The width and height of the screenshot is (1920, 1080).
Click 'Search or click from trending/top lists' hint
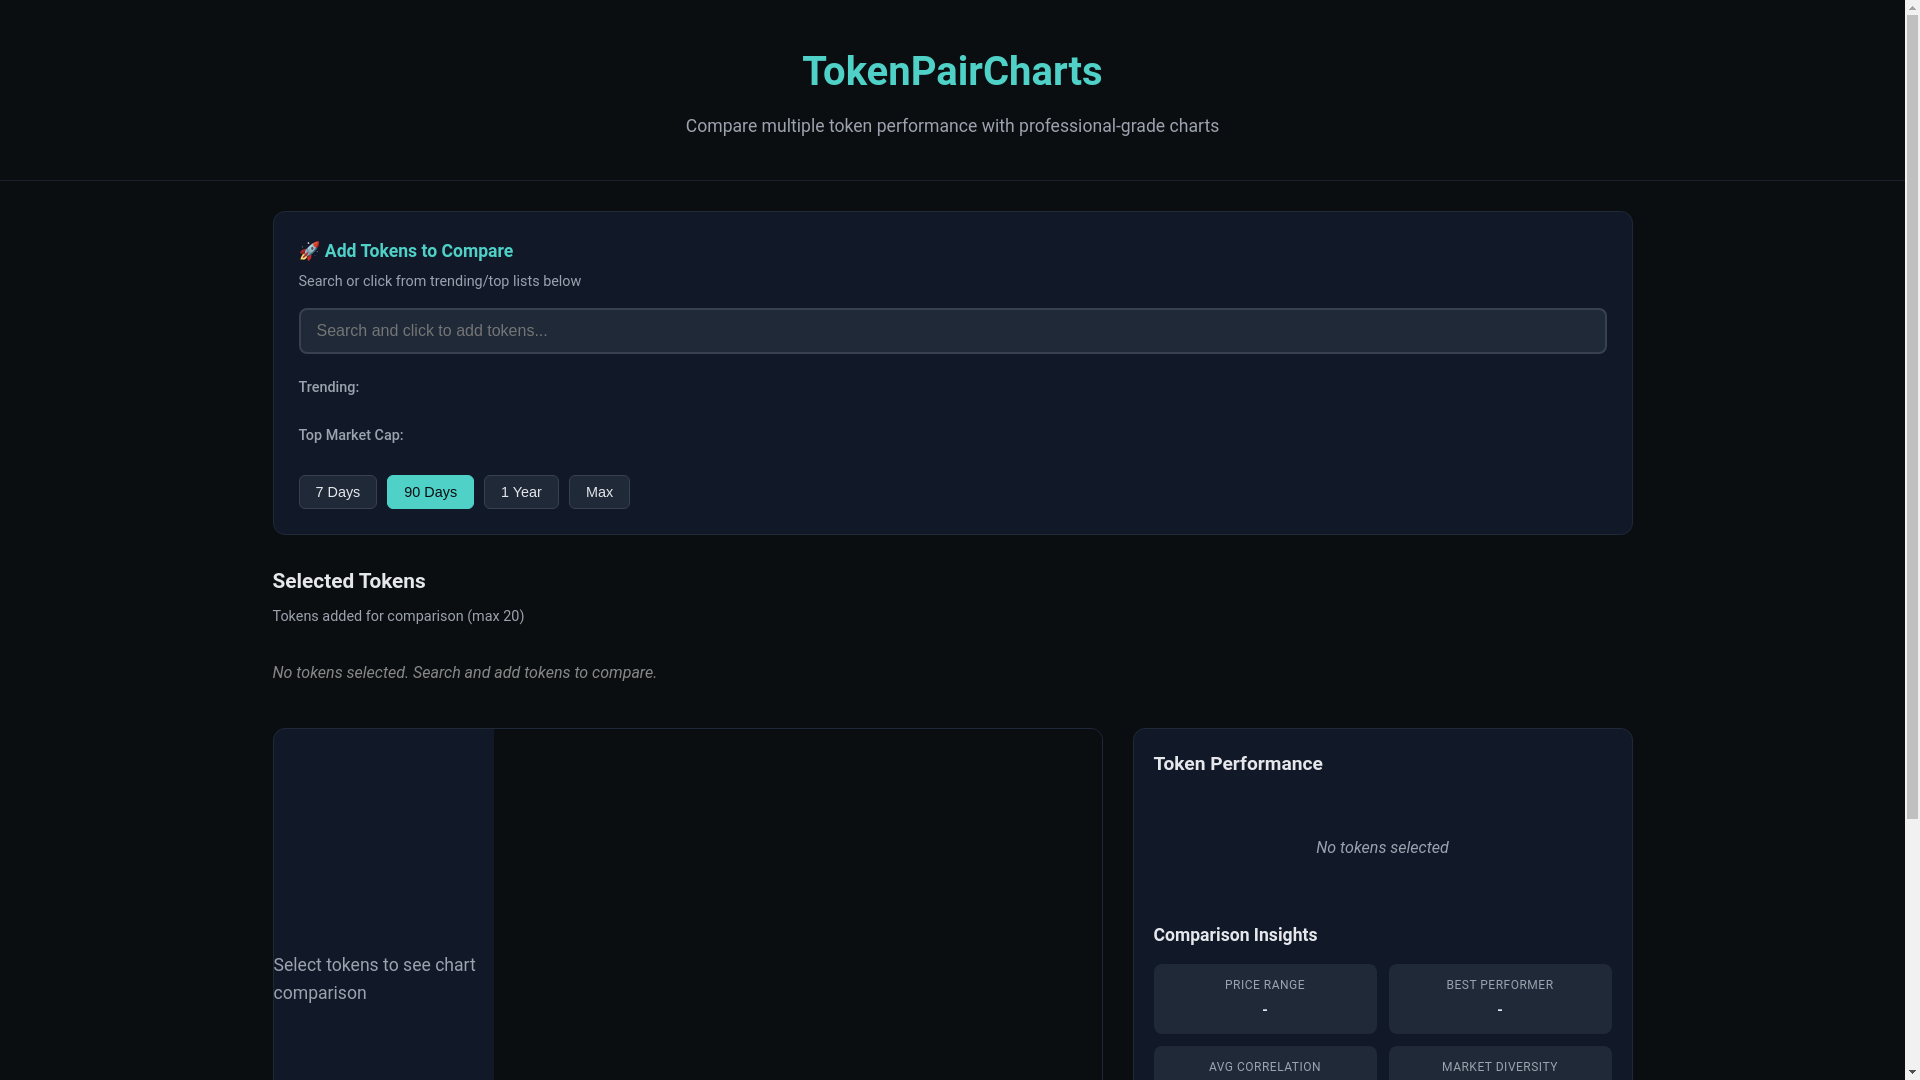tap(439, 281)
